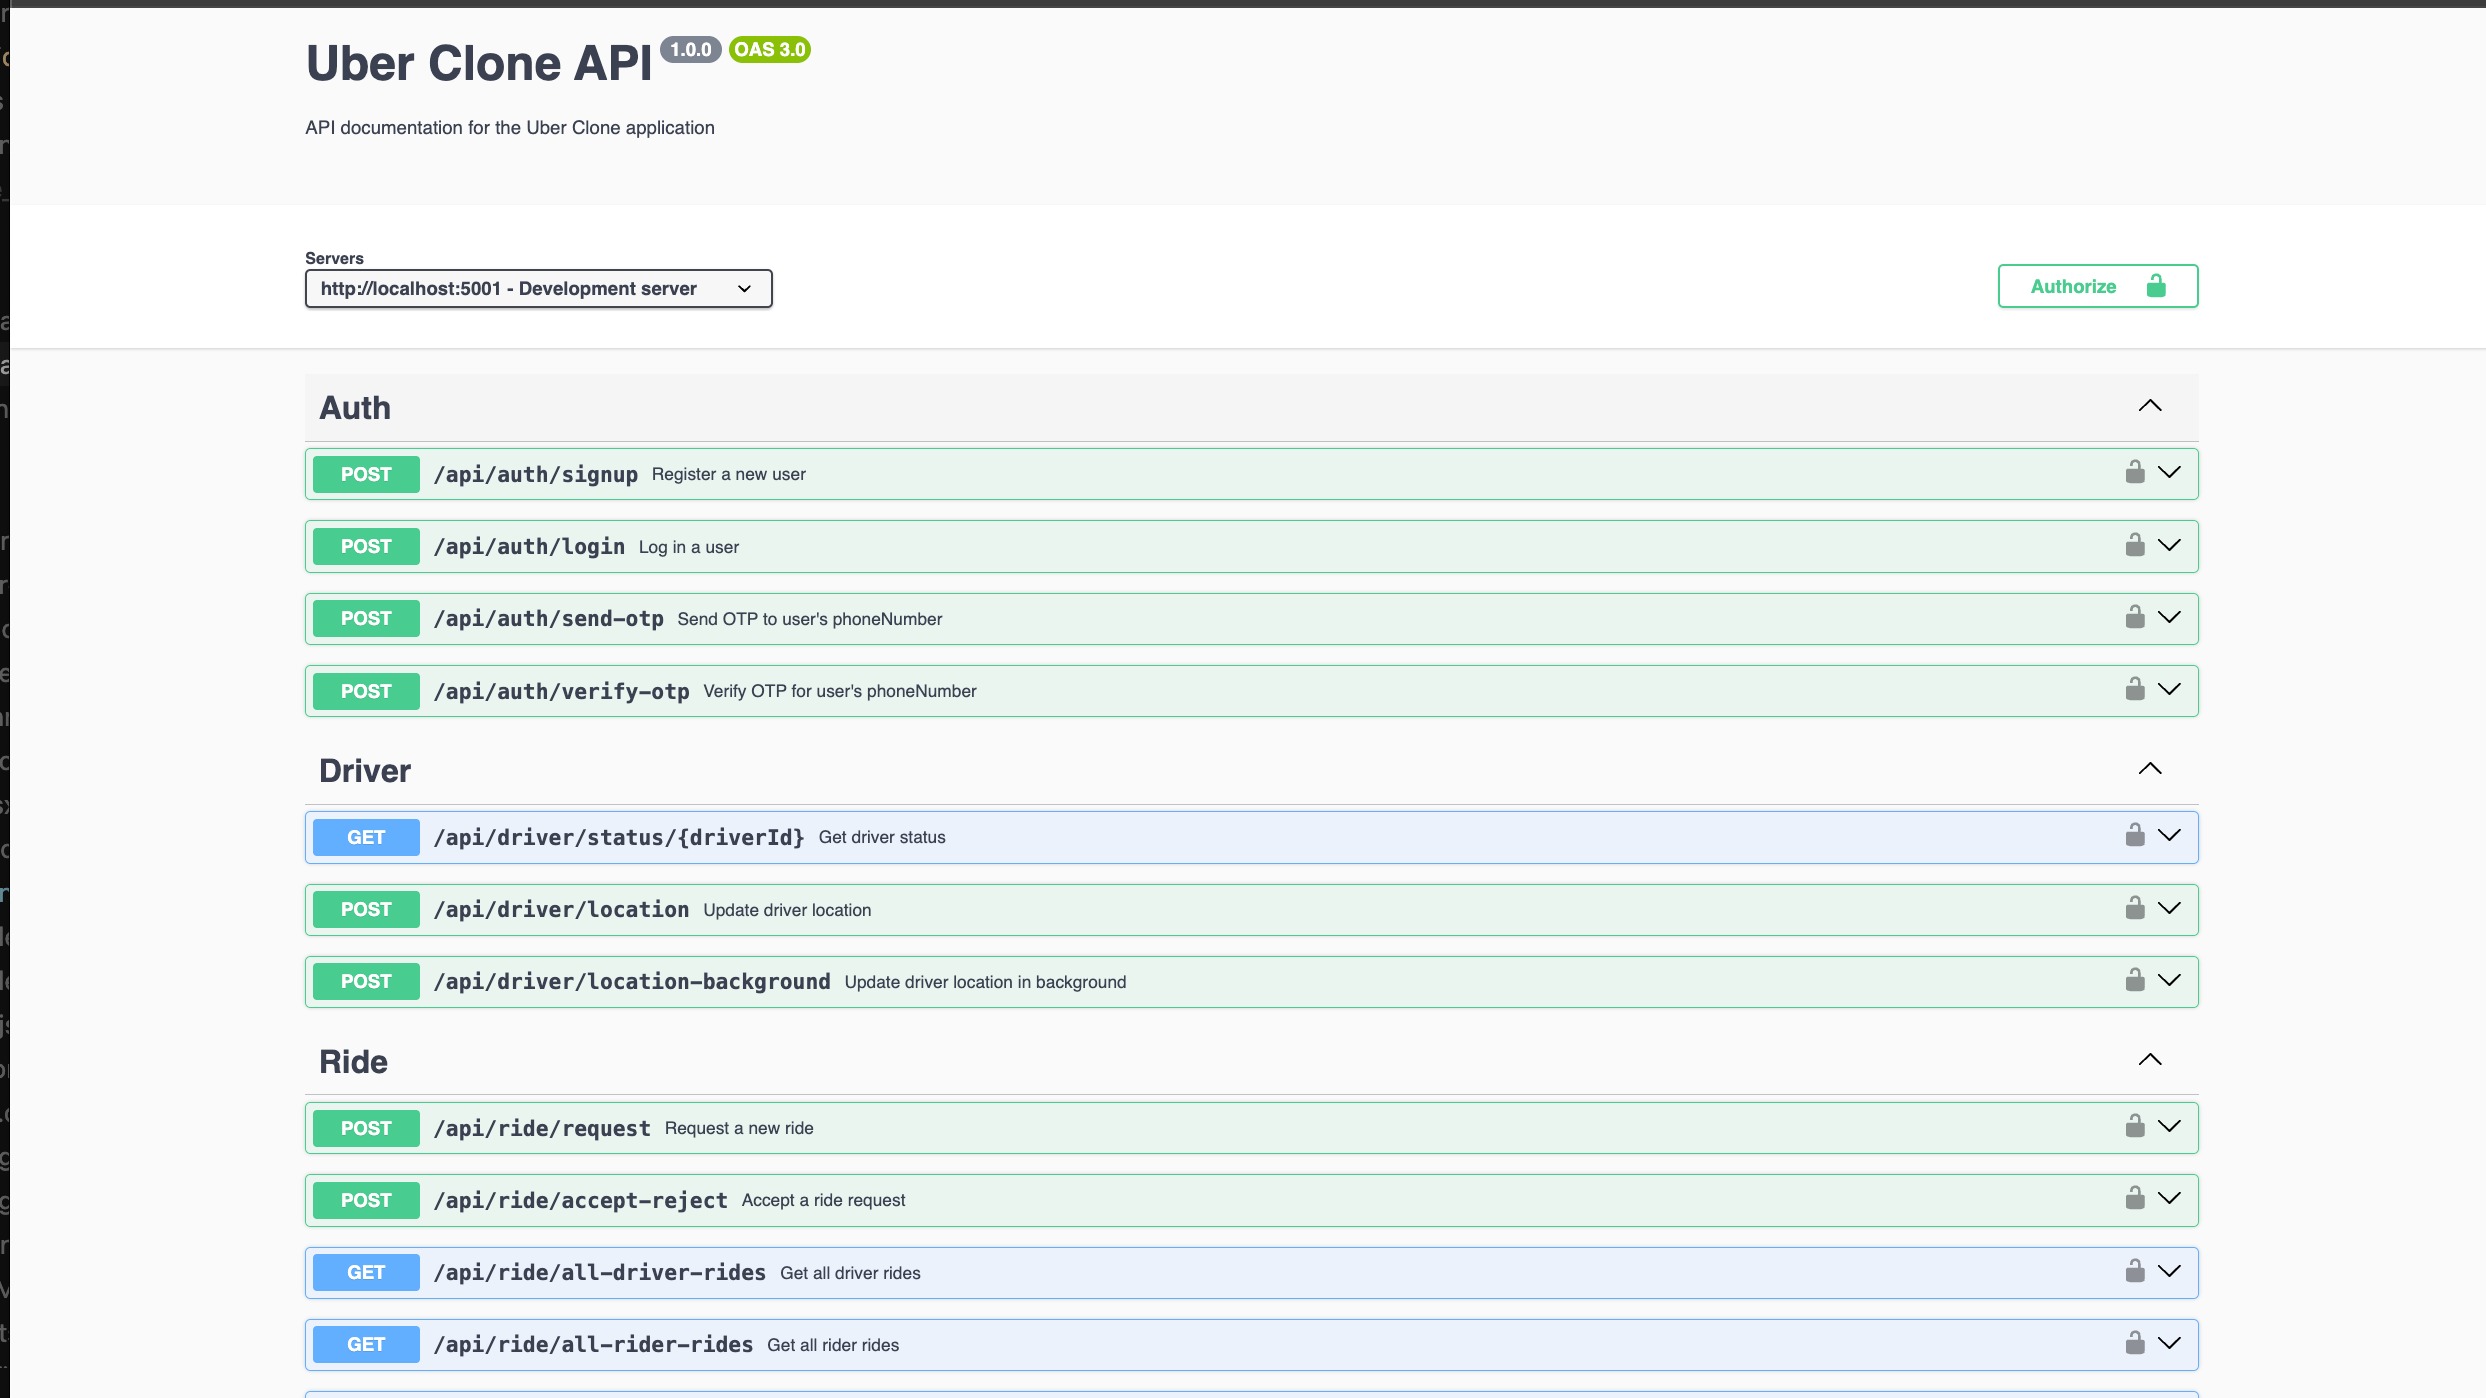The height and width of the screenshot is (1398, 2486).
Task: Click the lock icon on /api/auth/signup
Action: coord(2135,472)
